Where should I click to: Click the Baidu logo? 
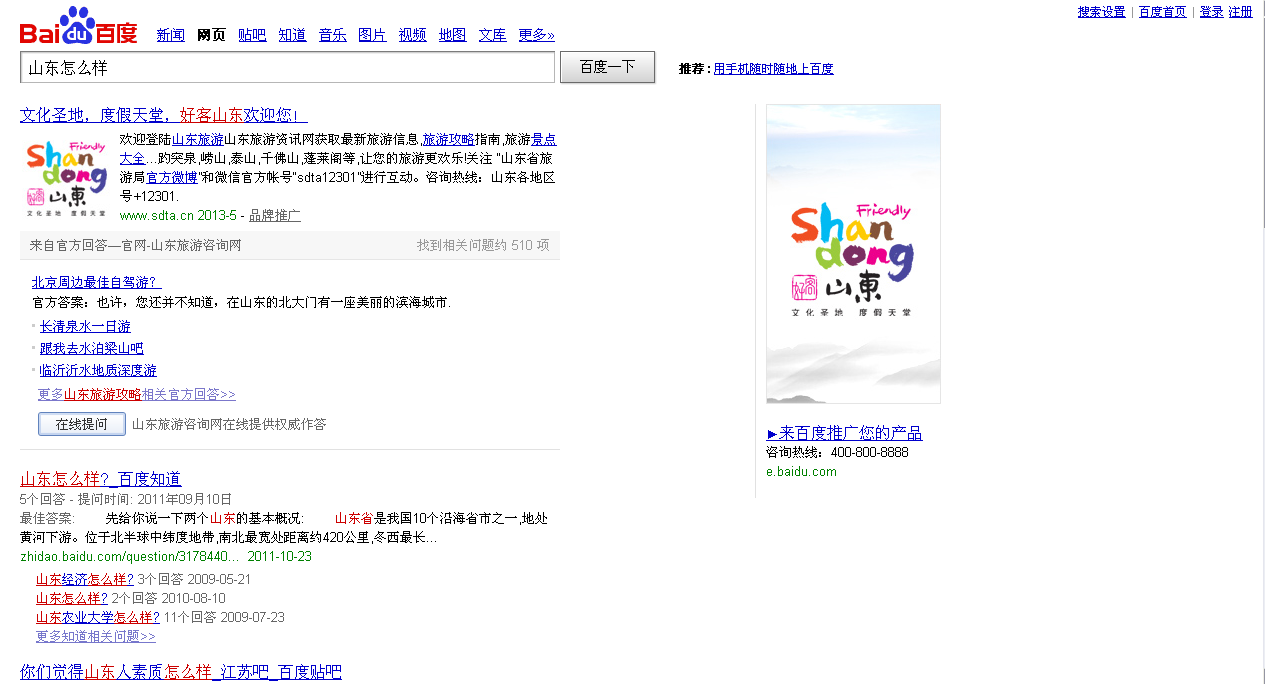point(78,27)
